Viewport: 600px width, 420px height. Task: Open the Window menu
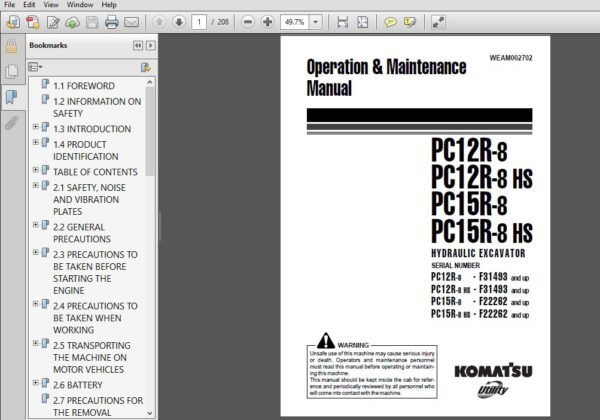[80, 5]
